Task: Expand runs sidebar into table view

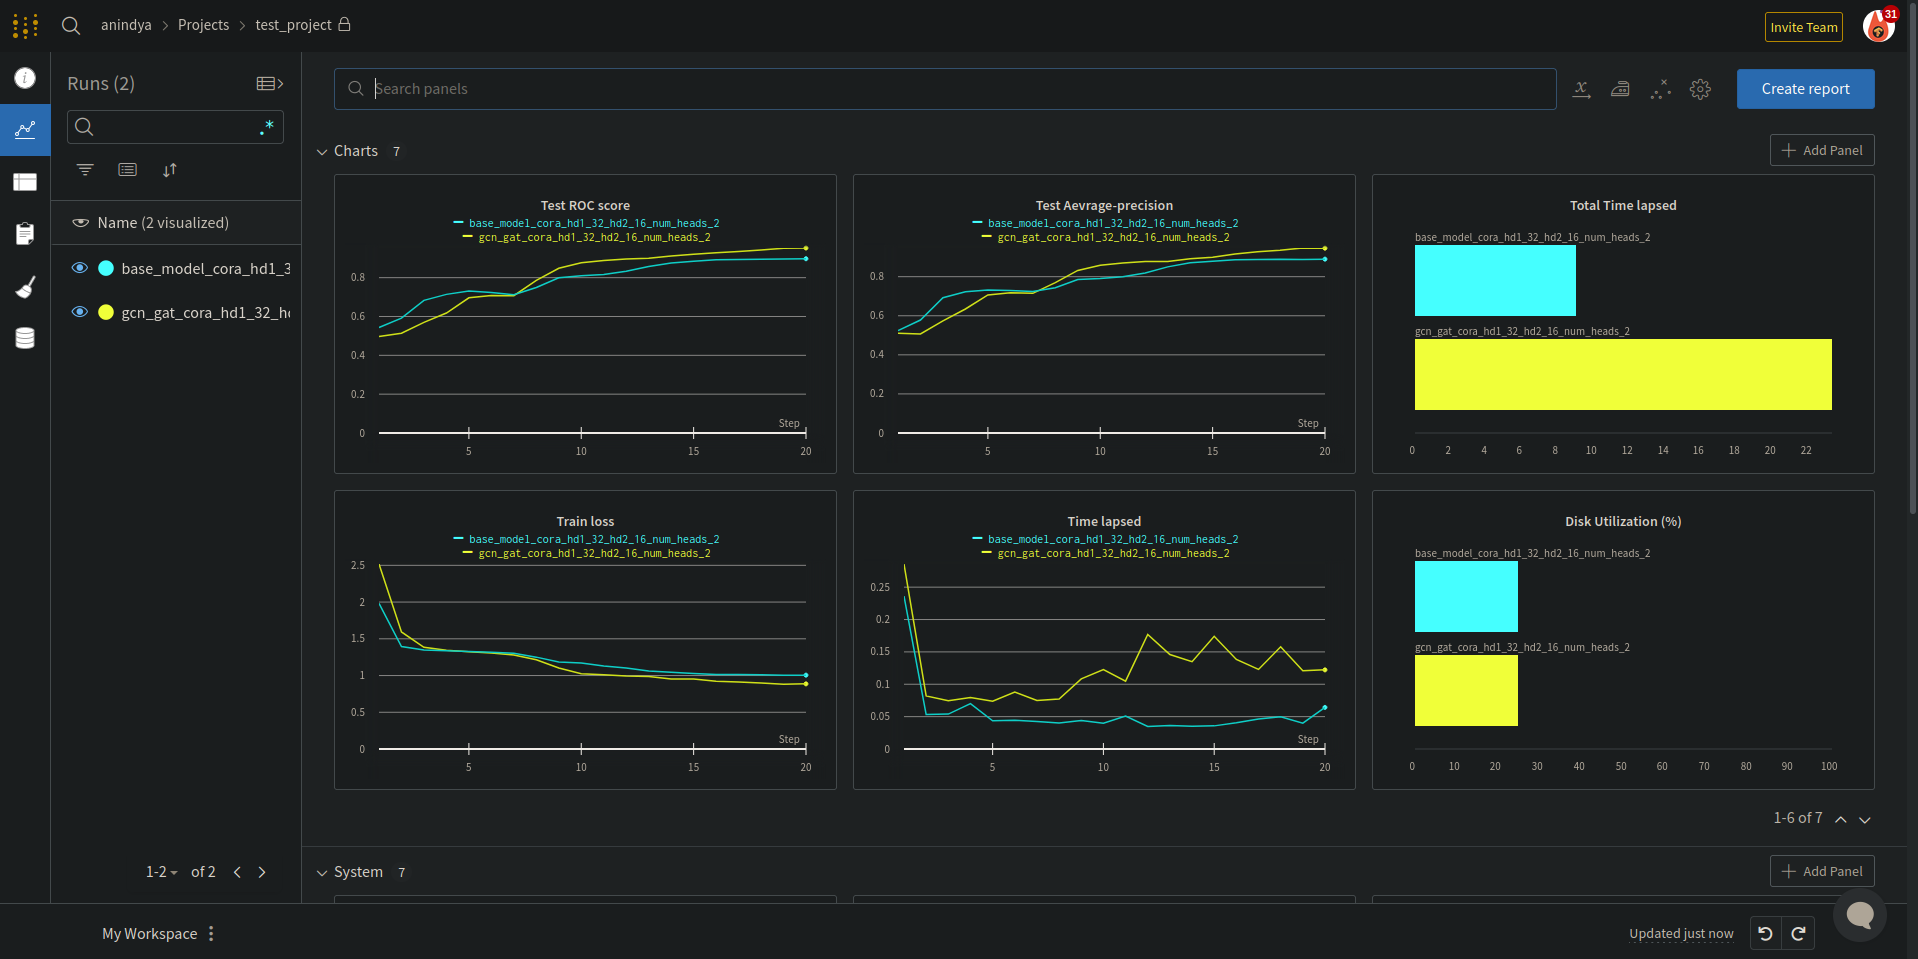Action: [x=270, y=84]
